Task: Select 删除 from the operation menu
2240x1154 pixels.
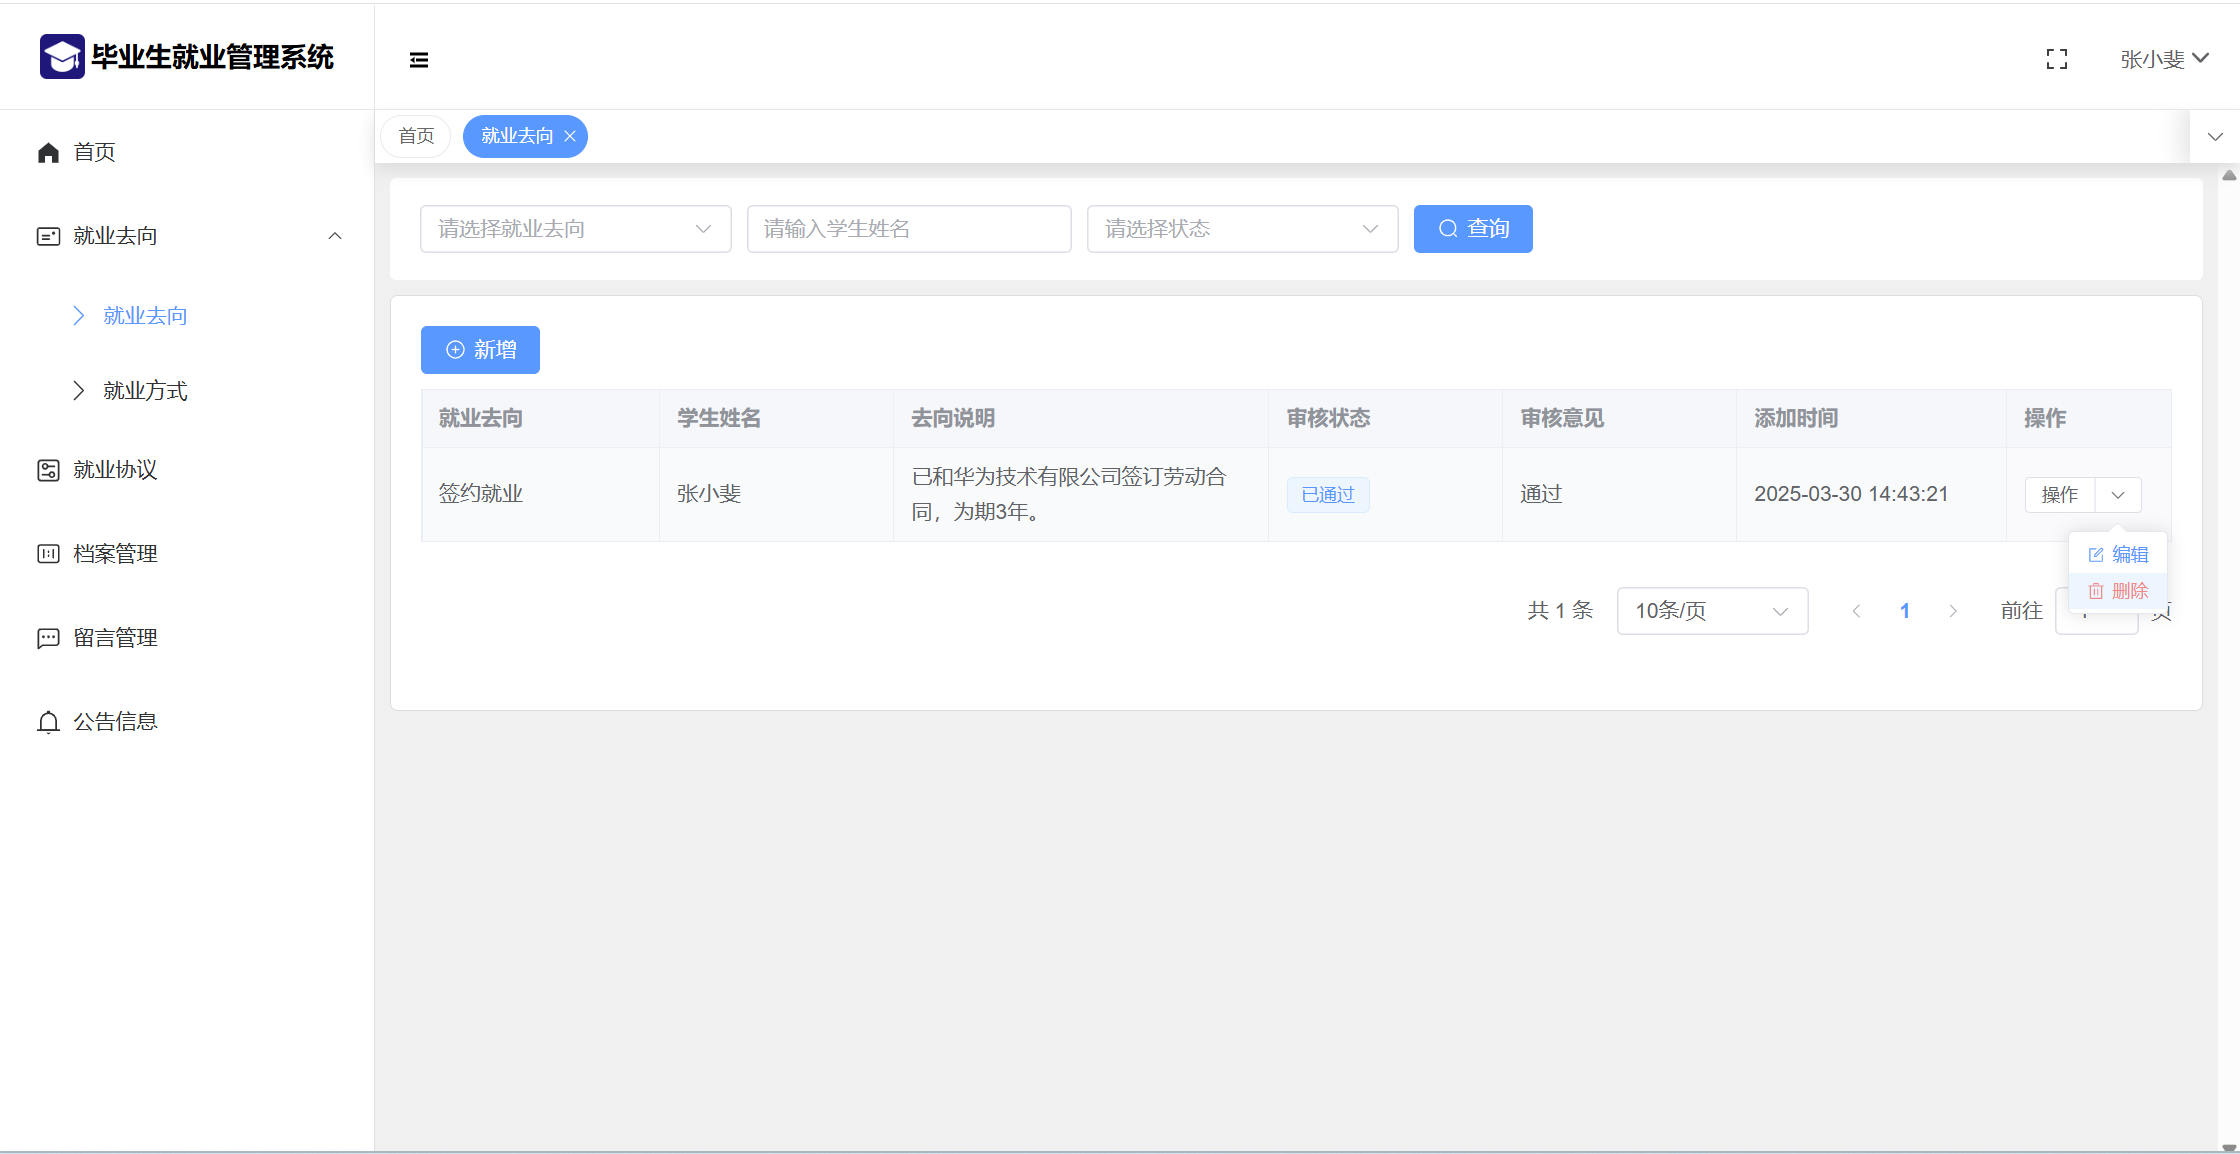Action: coord(2119,591)
